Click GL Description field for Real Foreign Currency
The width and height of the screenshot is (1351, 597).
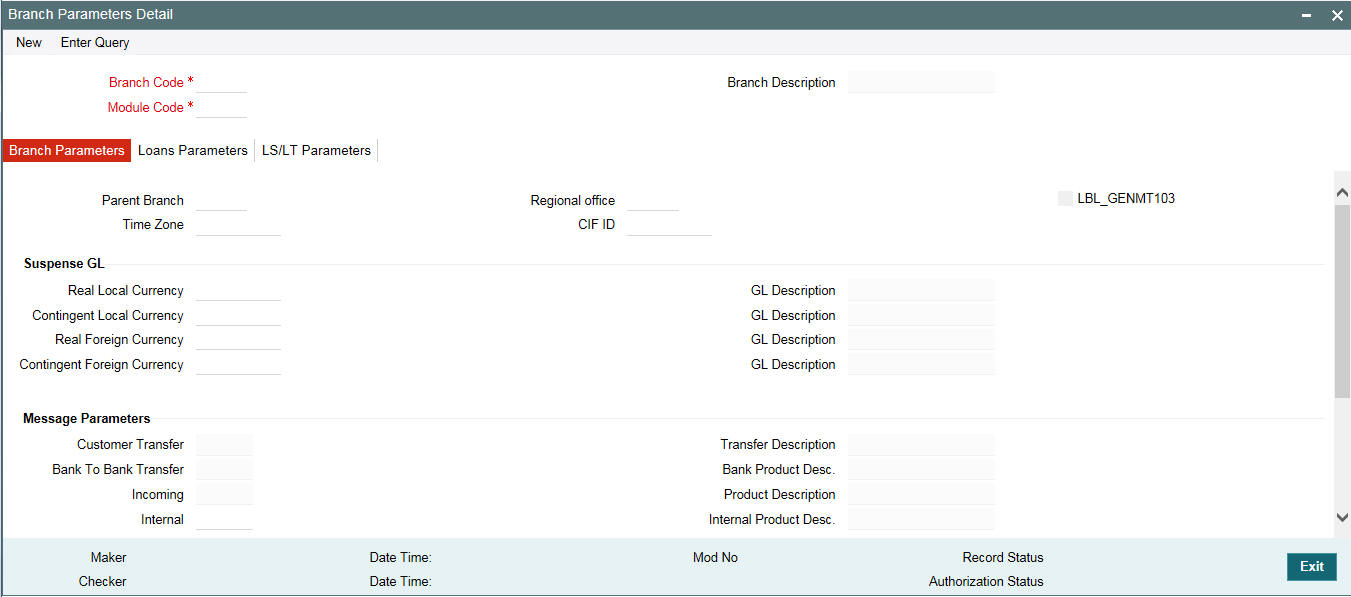pyautogui.click(x=921, y=339)
